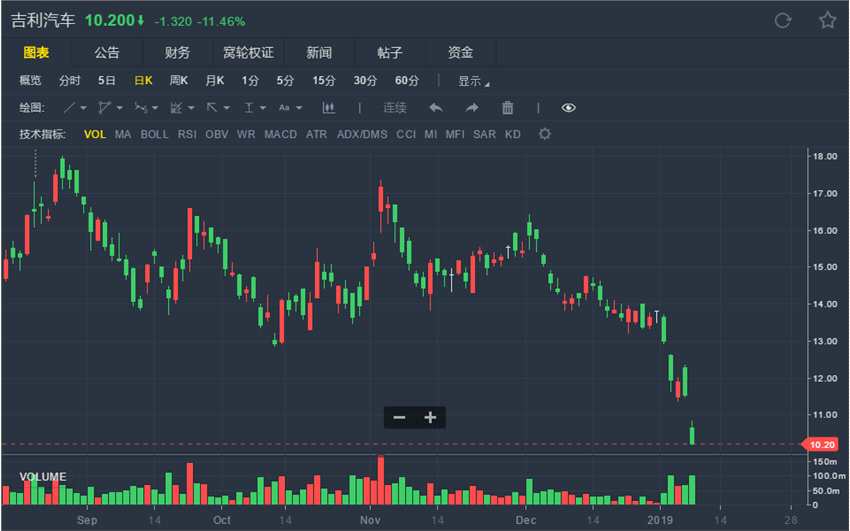Select the 概览 overview view
The width and height of the screenshot is (850, 531).
click(x=30, y=81)
